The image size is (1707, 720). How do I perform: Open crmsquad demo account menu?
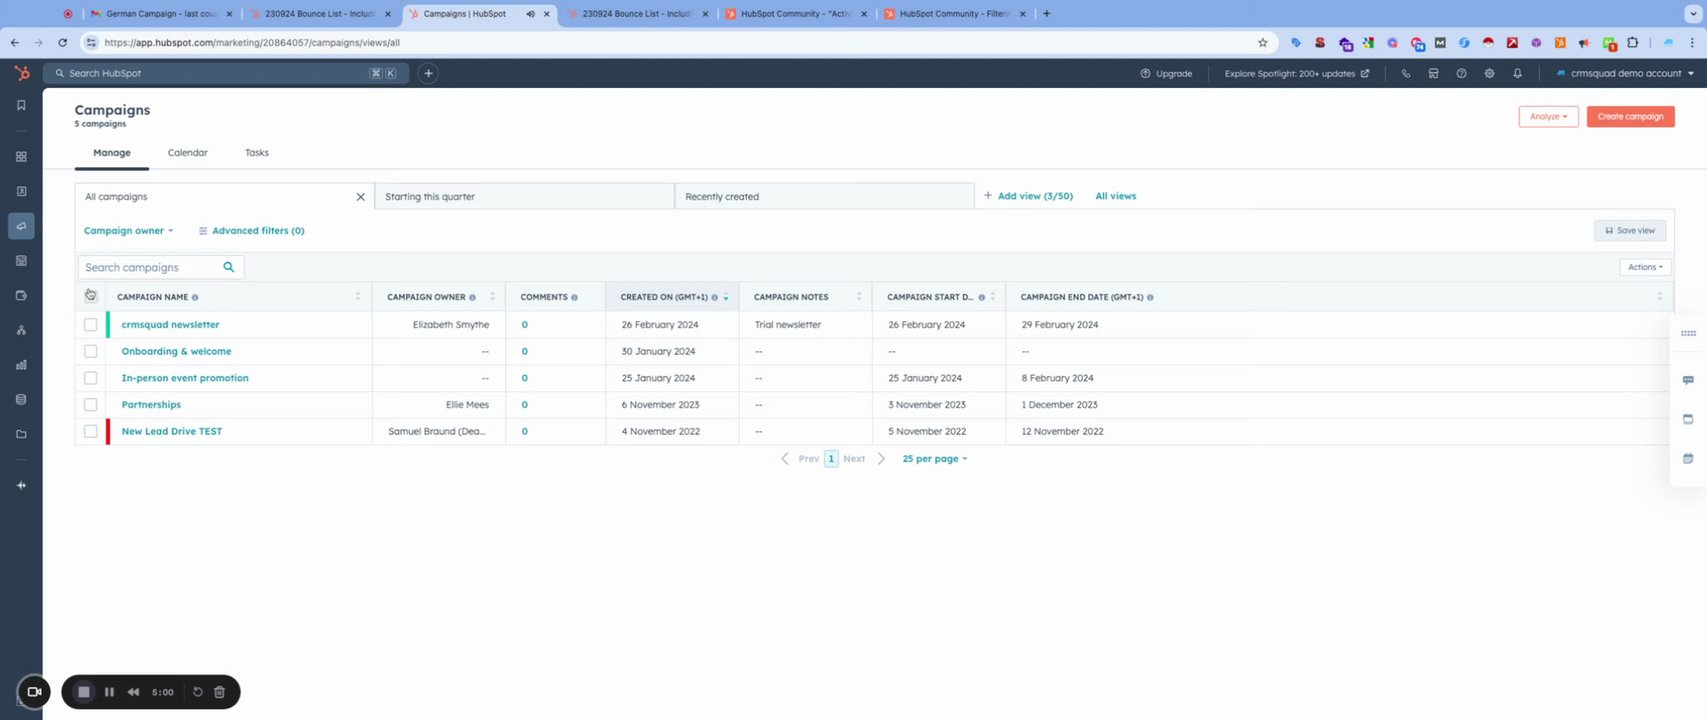1625,73
